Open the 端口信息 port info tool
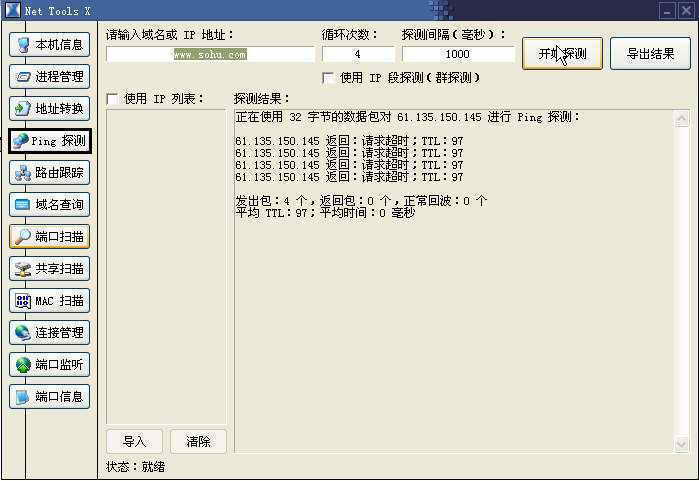The width and height of the screenshot is (699, 481). 50,397
